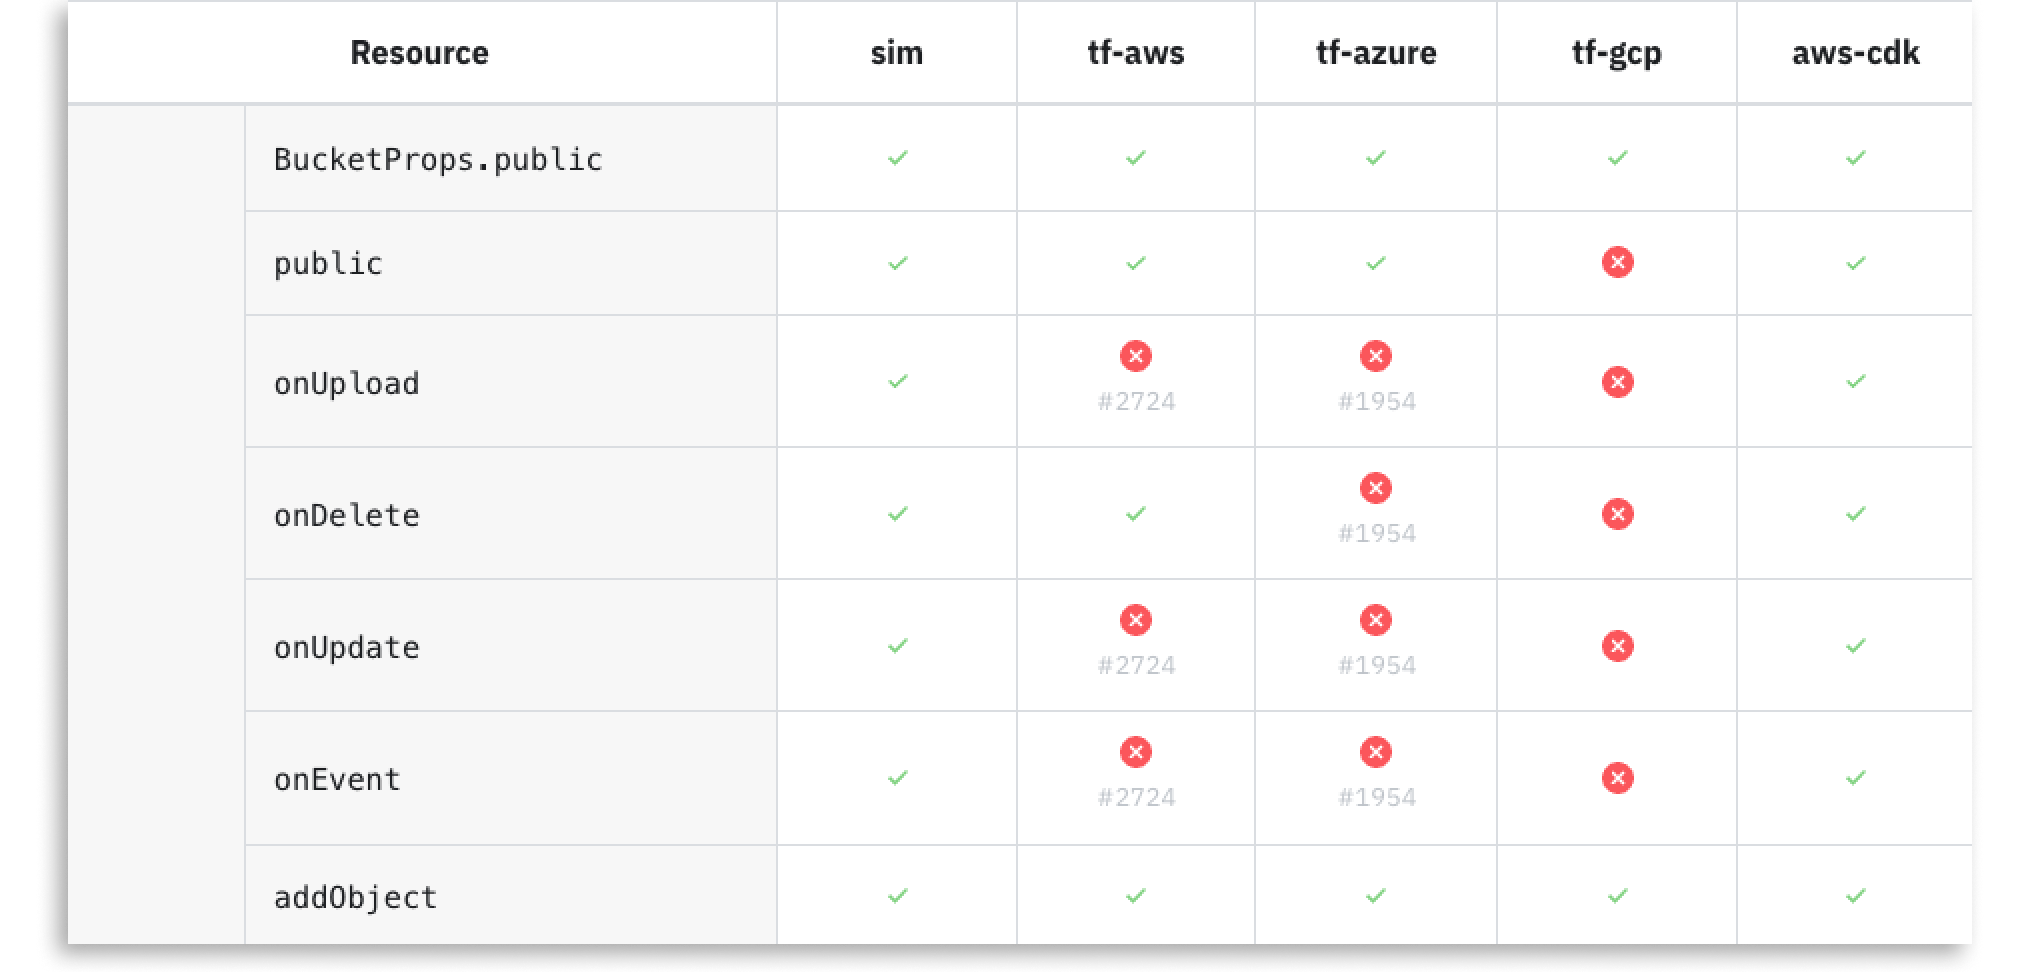Click the red X for onEvent tf-gcp
The image size is (2028, 972).
point(1617,778)
